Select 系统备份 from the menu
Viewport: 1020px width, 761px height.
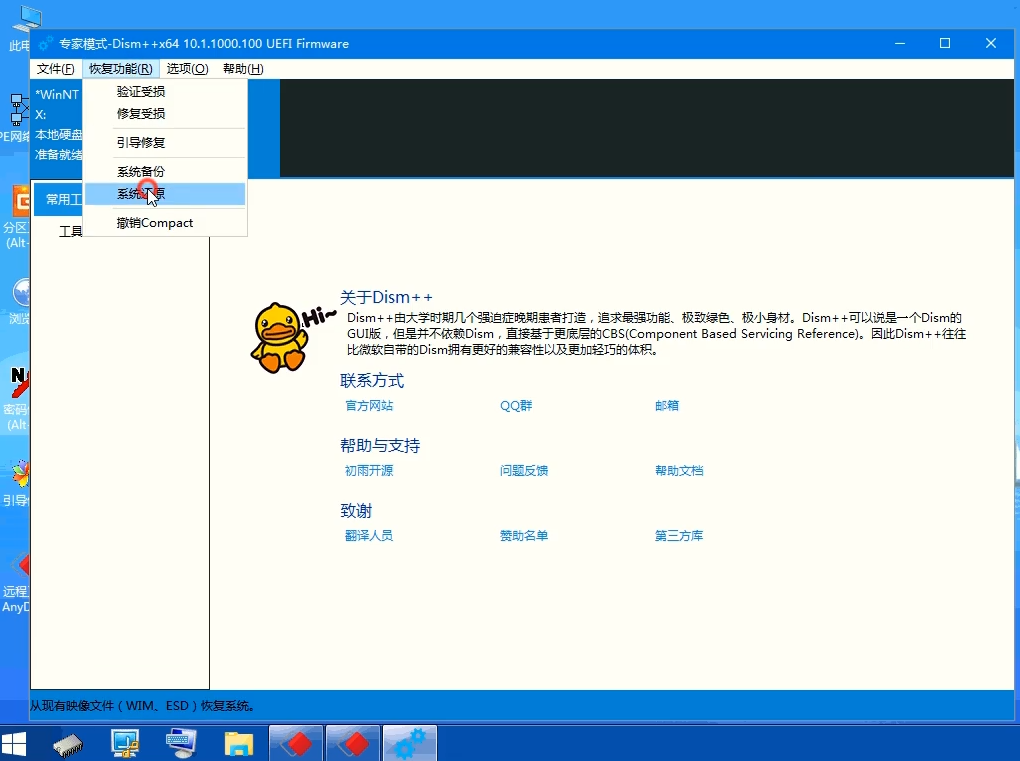[141, 171]
